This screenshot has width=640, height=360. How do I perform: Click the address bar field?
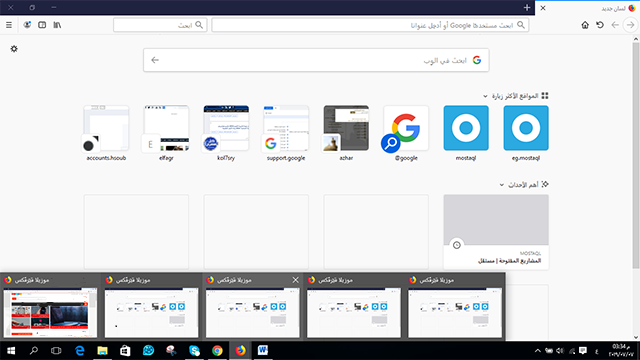pyautogui.click(x=370, y=25)
